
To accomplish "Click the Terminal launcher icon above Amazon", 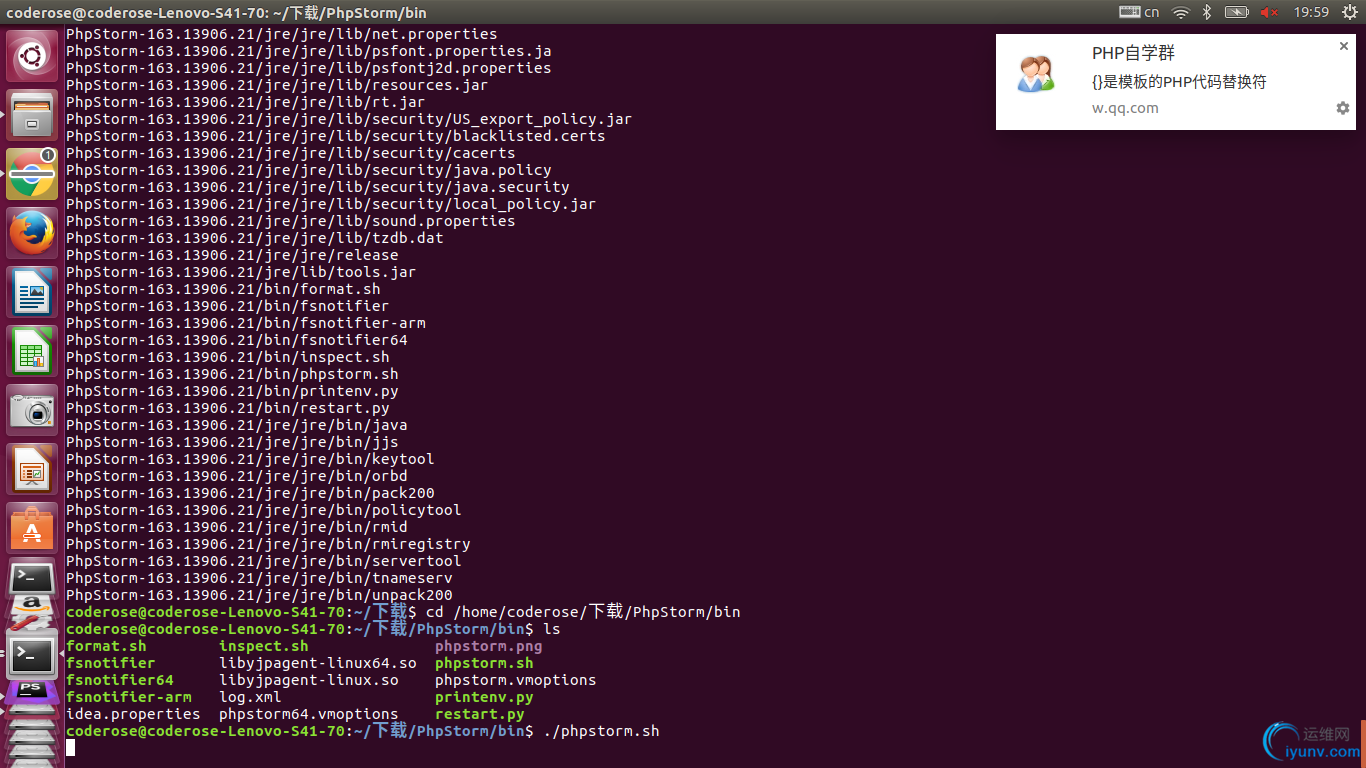I will click(x=32, y=577).
